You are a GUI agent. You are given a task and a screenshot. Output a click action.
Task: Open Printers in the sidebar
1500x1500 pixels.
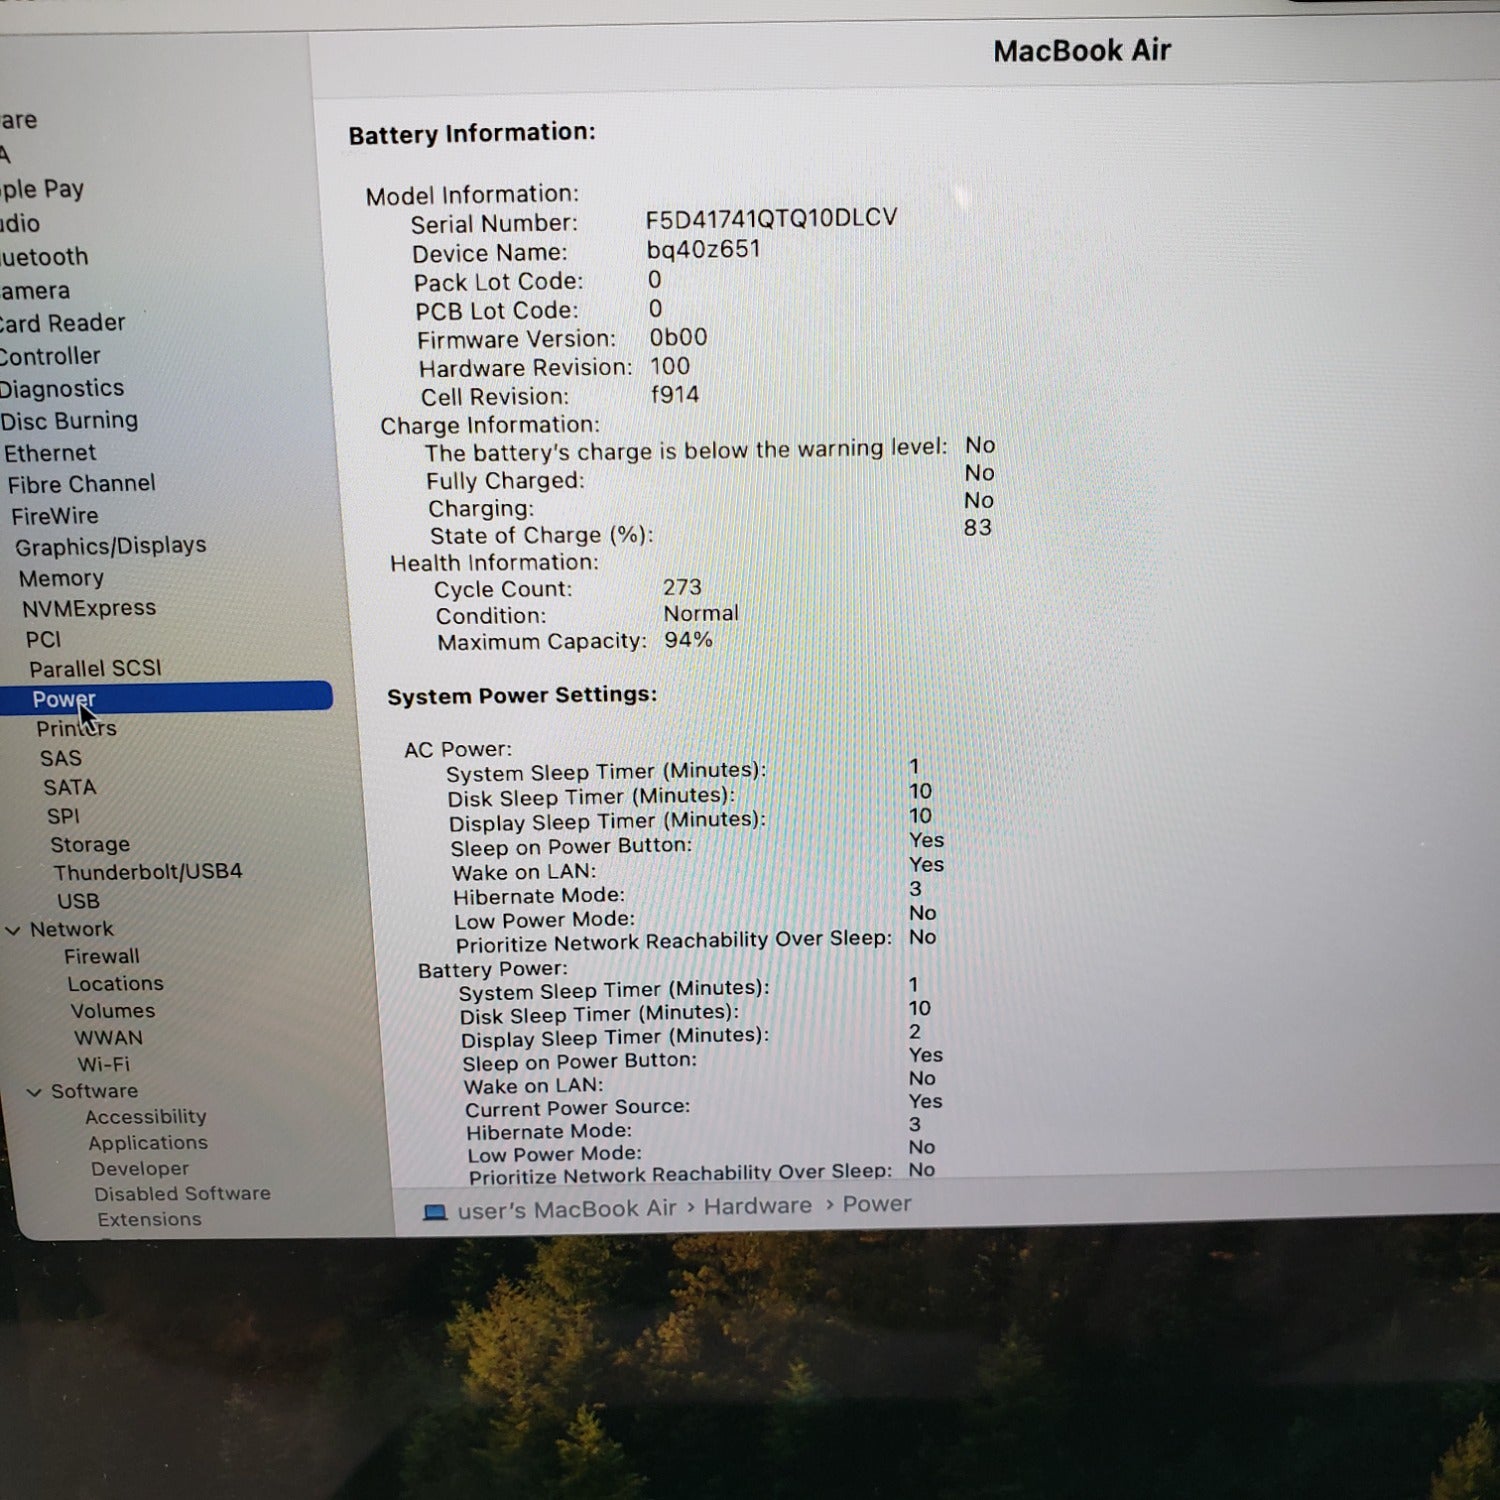pos(76,728)
